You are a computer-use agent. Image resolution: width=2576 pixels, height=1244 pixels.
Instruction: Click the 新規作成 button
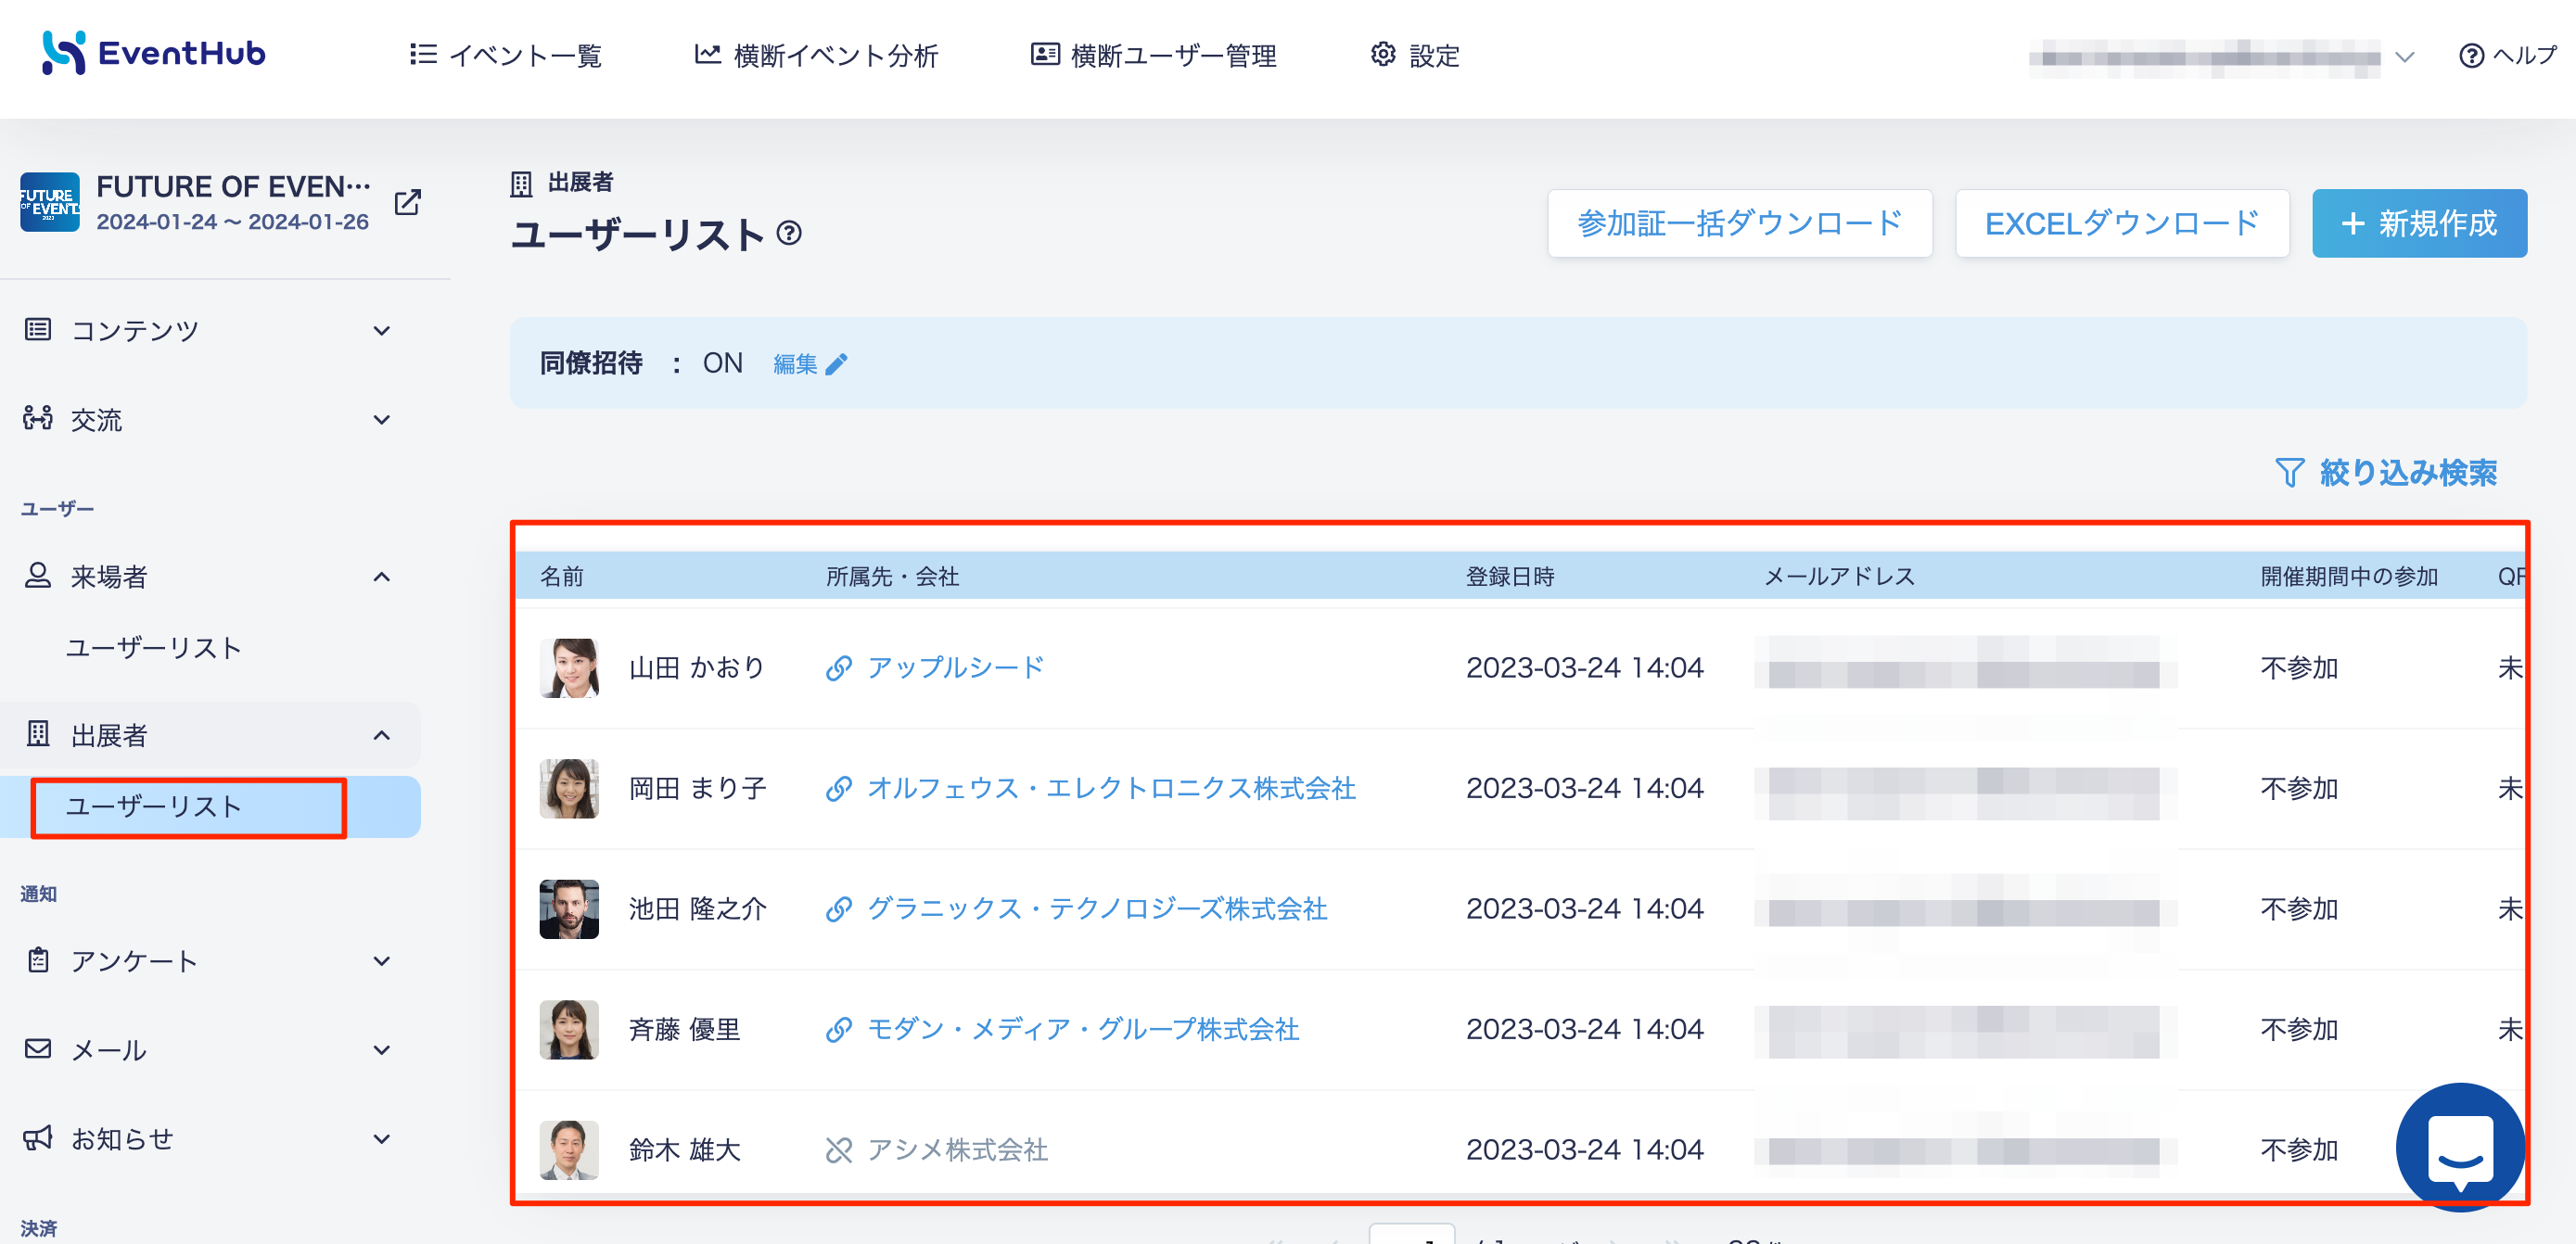(2419, 223)
